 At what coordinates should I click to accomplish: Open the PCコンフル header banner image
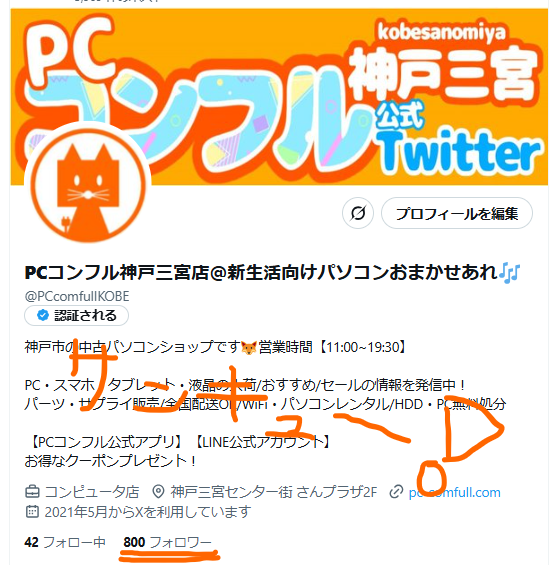coord(279,97)
